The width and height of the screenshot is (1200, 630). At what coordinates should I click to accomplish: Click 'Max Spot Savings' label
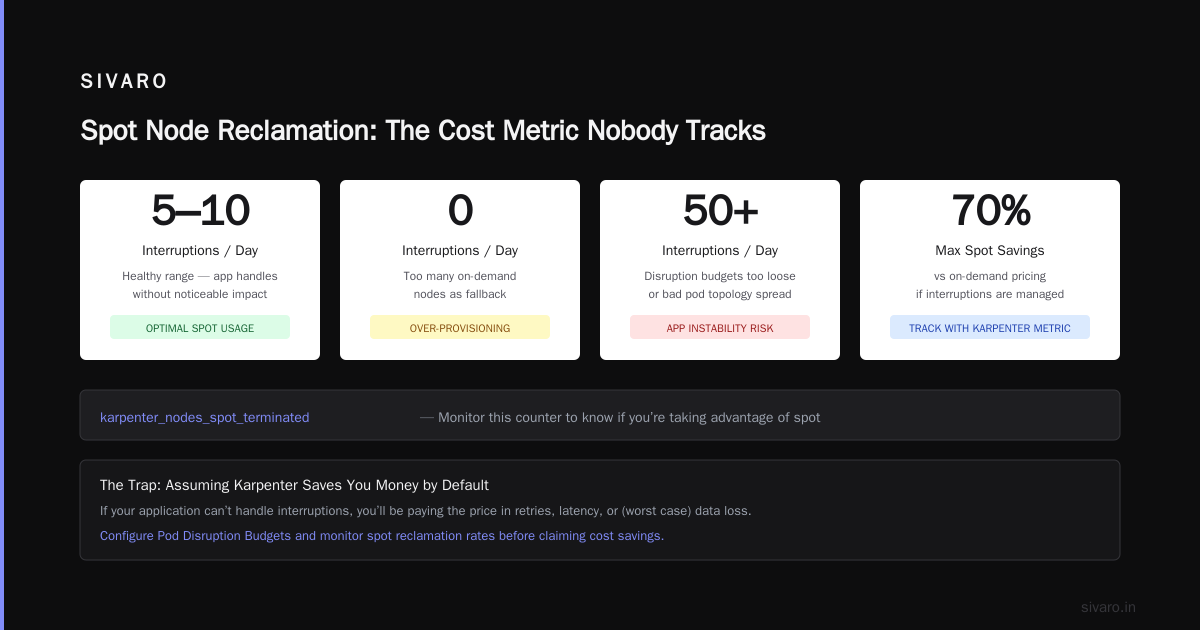pos(990,251)
